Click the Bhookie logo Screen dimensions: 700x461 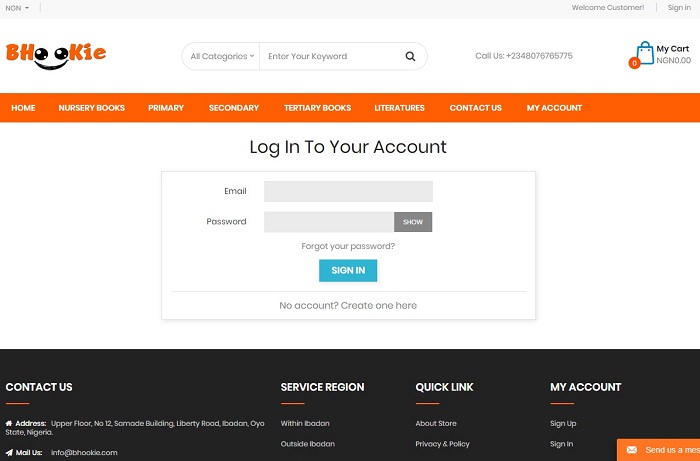(x=56, y=54)
